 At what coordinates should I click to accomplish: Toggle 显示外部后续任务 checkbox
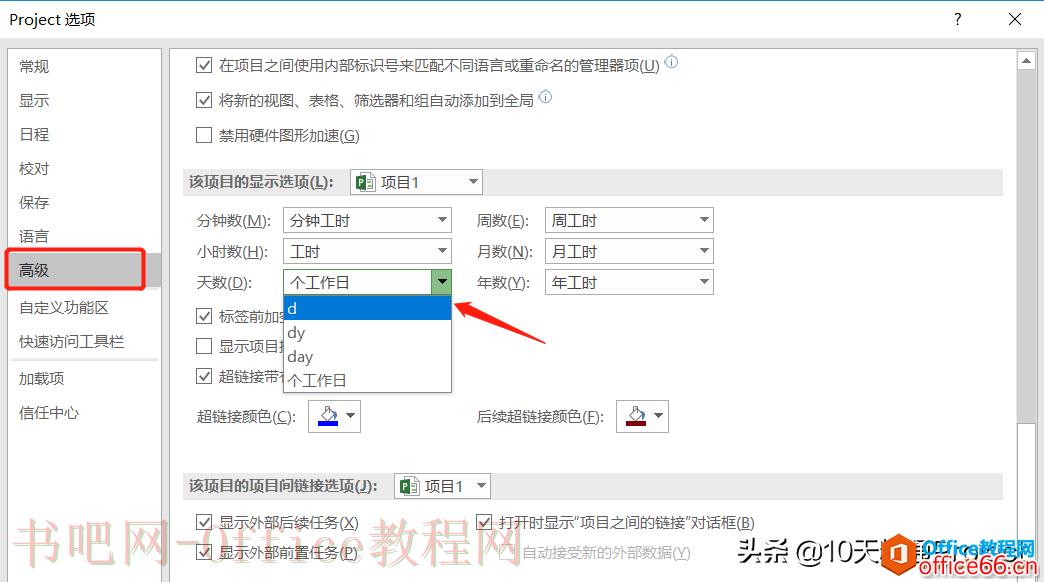pos(204,523)
